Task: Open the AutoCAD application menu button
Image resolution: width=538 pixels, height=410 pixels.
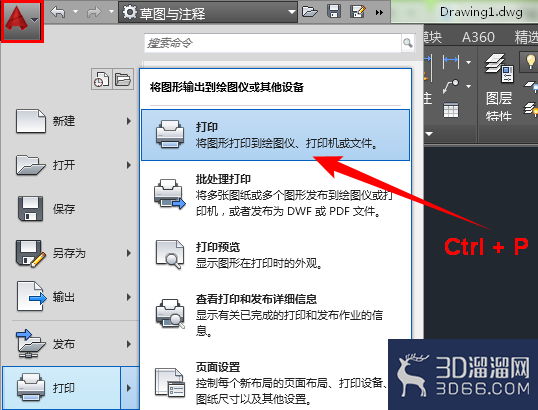Action: coord(22,21)
